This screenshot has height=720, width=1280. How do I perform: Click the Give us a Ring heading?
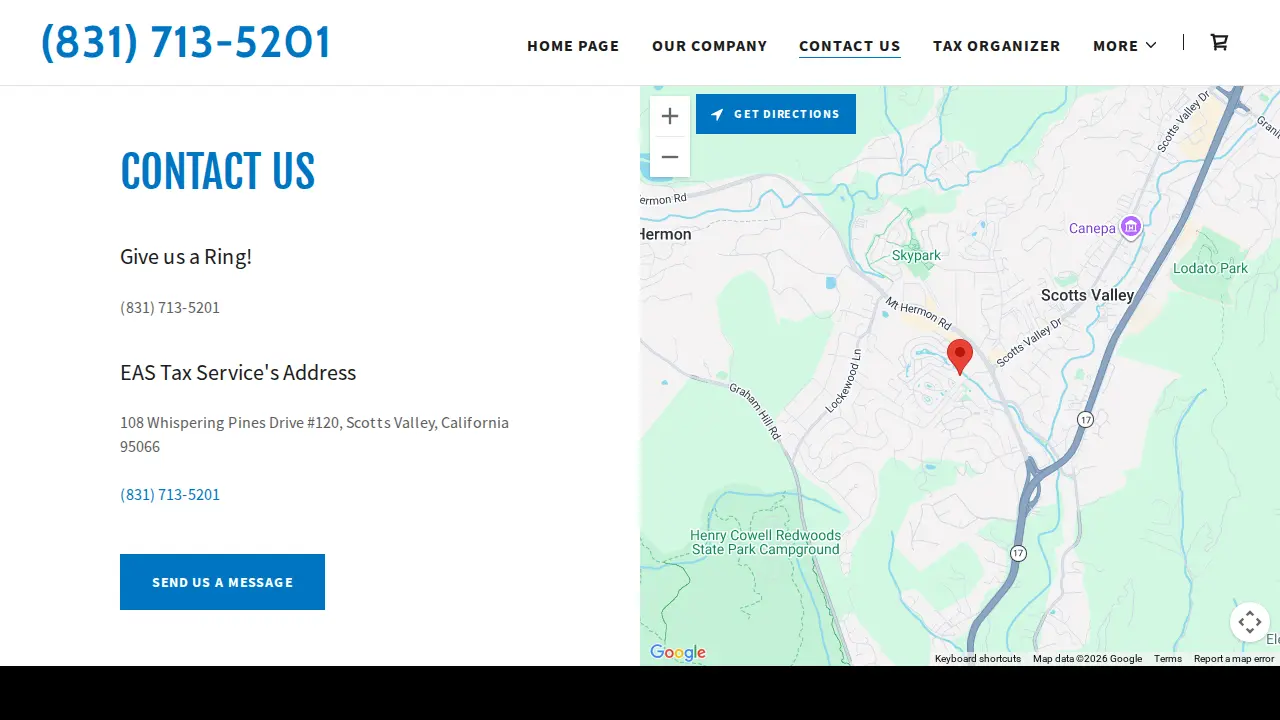(x=186, y=257)
